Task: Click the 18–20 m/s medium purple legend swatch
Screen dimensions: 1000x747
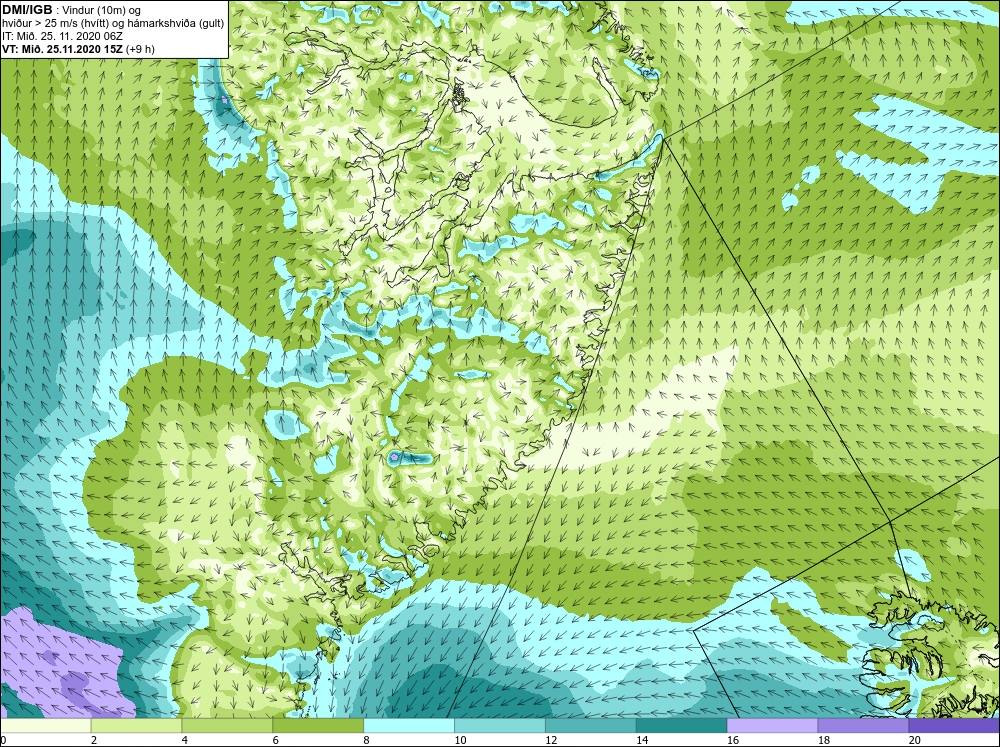Action: (863, 726)
